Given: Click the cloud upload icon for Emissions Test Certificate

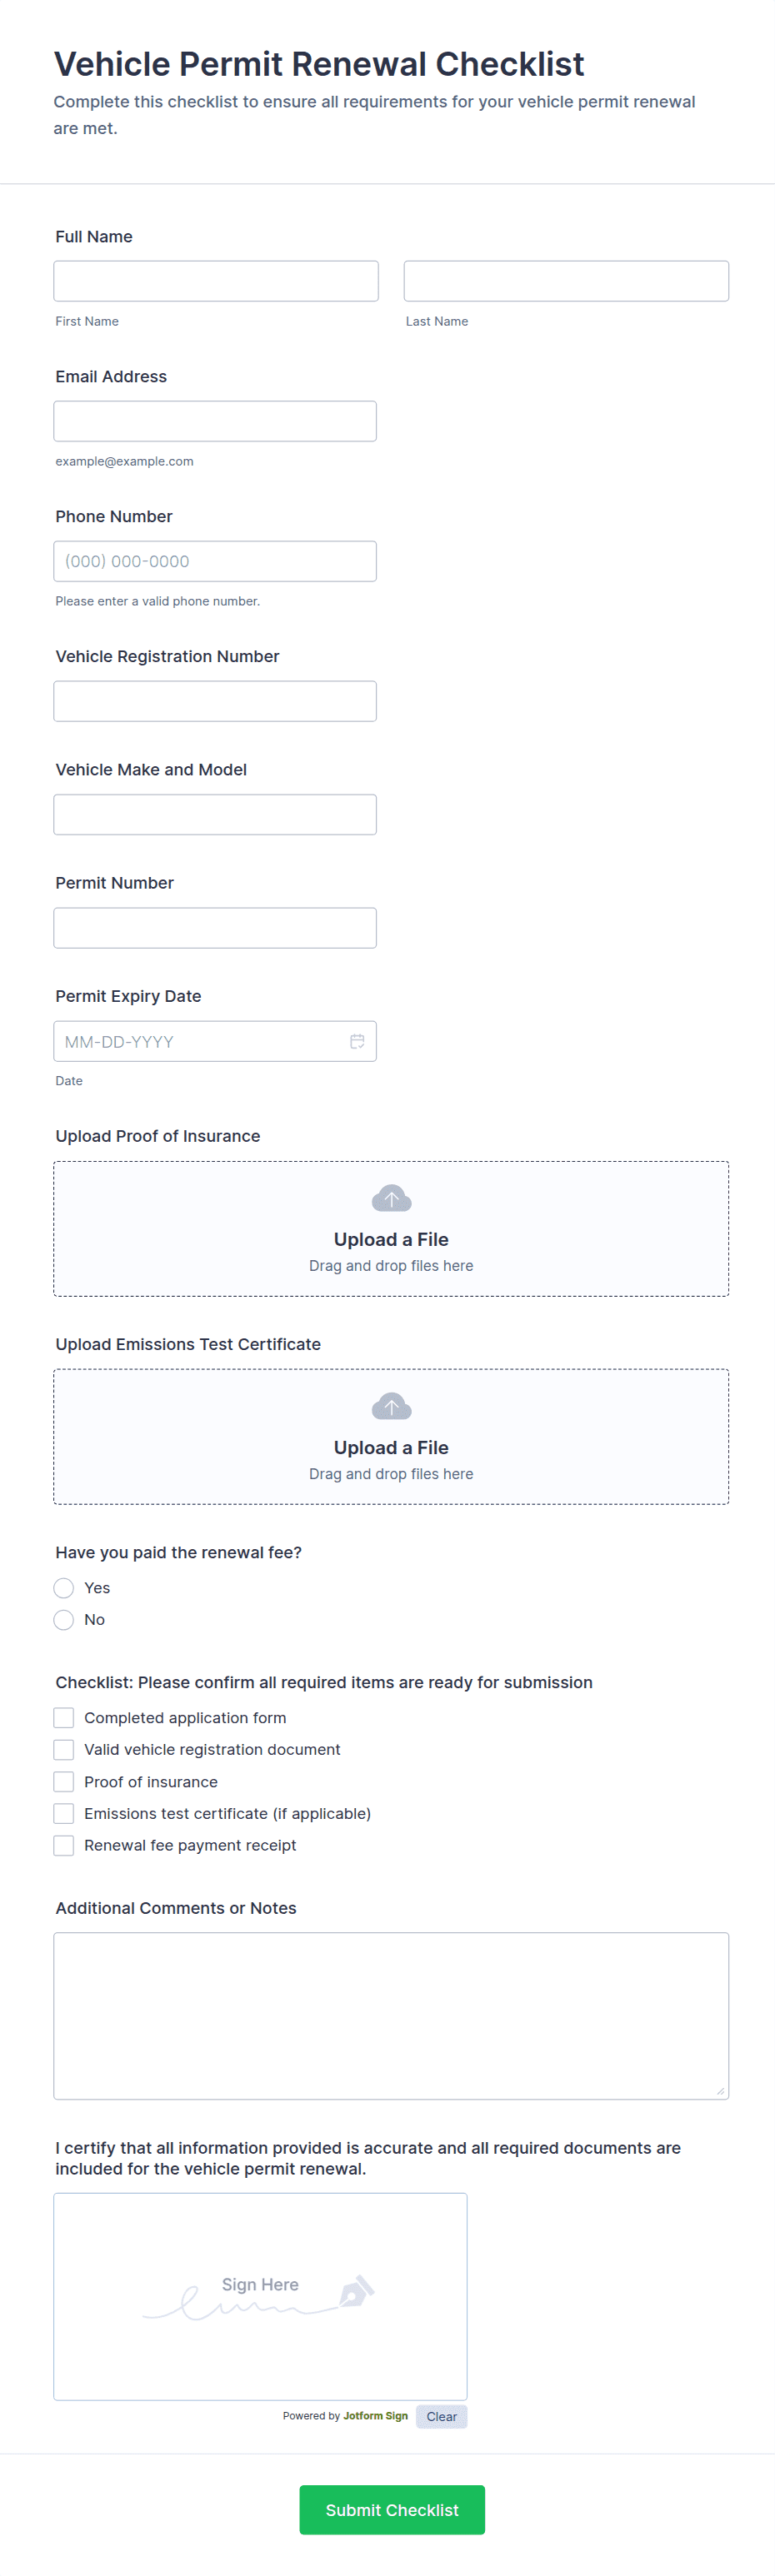Looking at the screenshot, I should tap(391, 1406).
